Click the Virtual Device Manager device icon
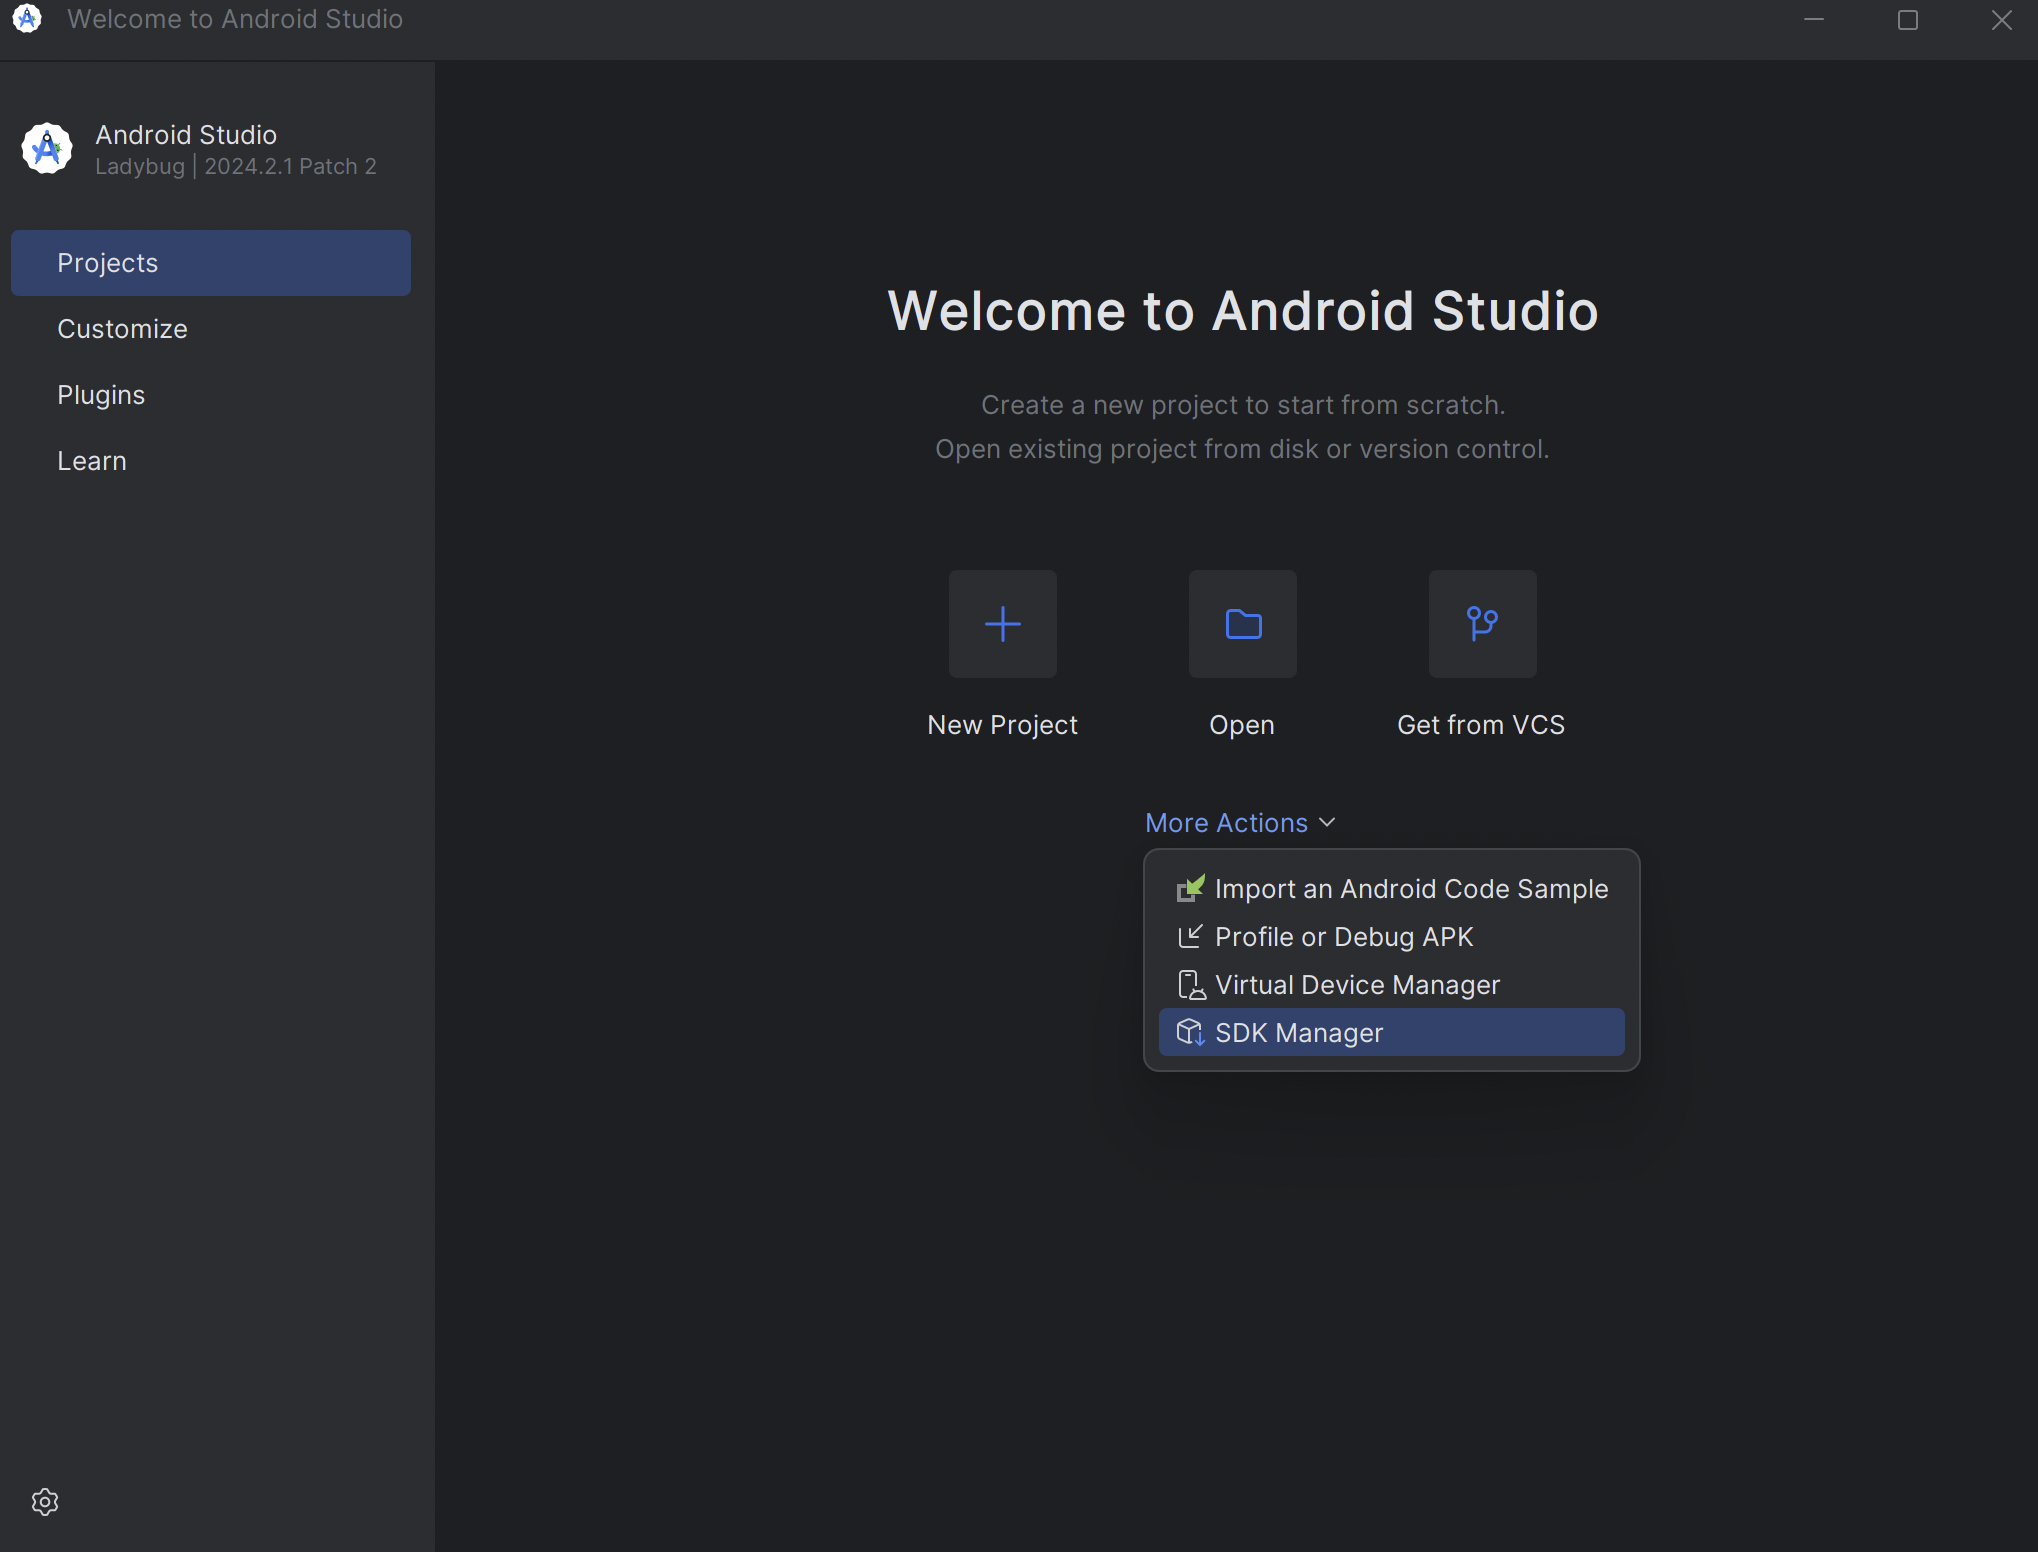Viewport: 2038px width, 1552px height. tap(1191, 984)
